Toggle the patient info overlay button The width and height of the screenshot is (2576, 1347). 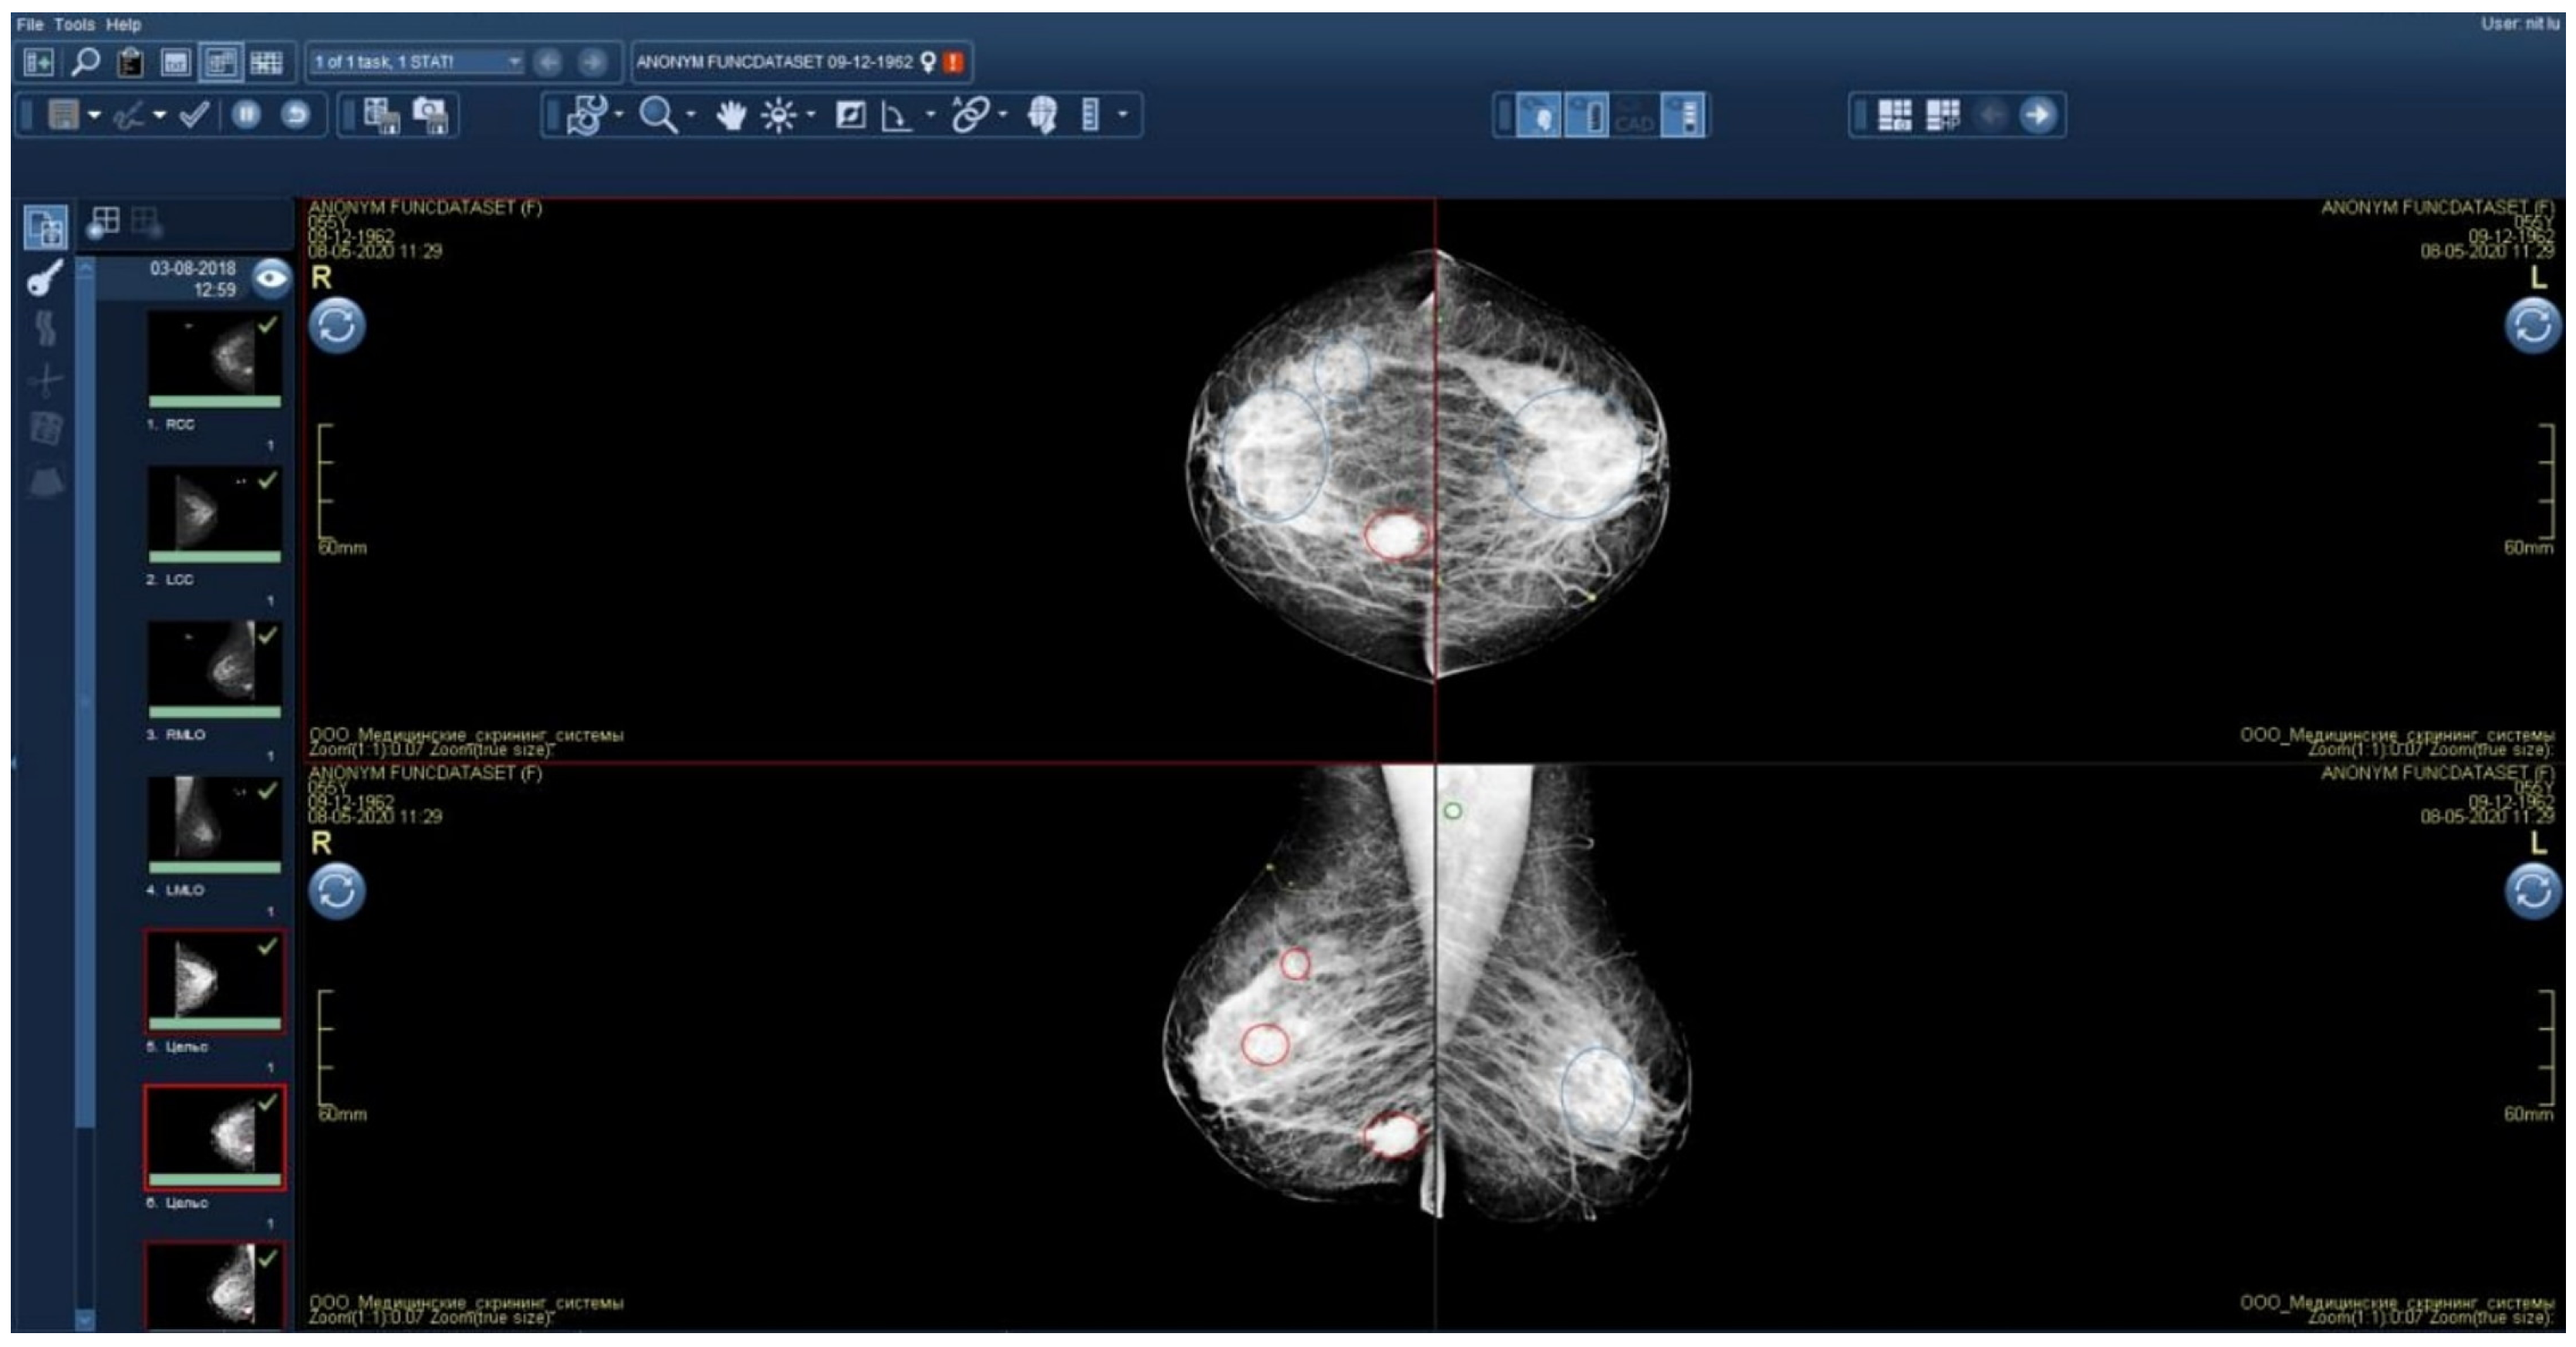click(1538, 115)
